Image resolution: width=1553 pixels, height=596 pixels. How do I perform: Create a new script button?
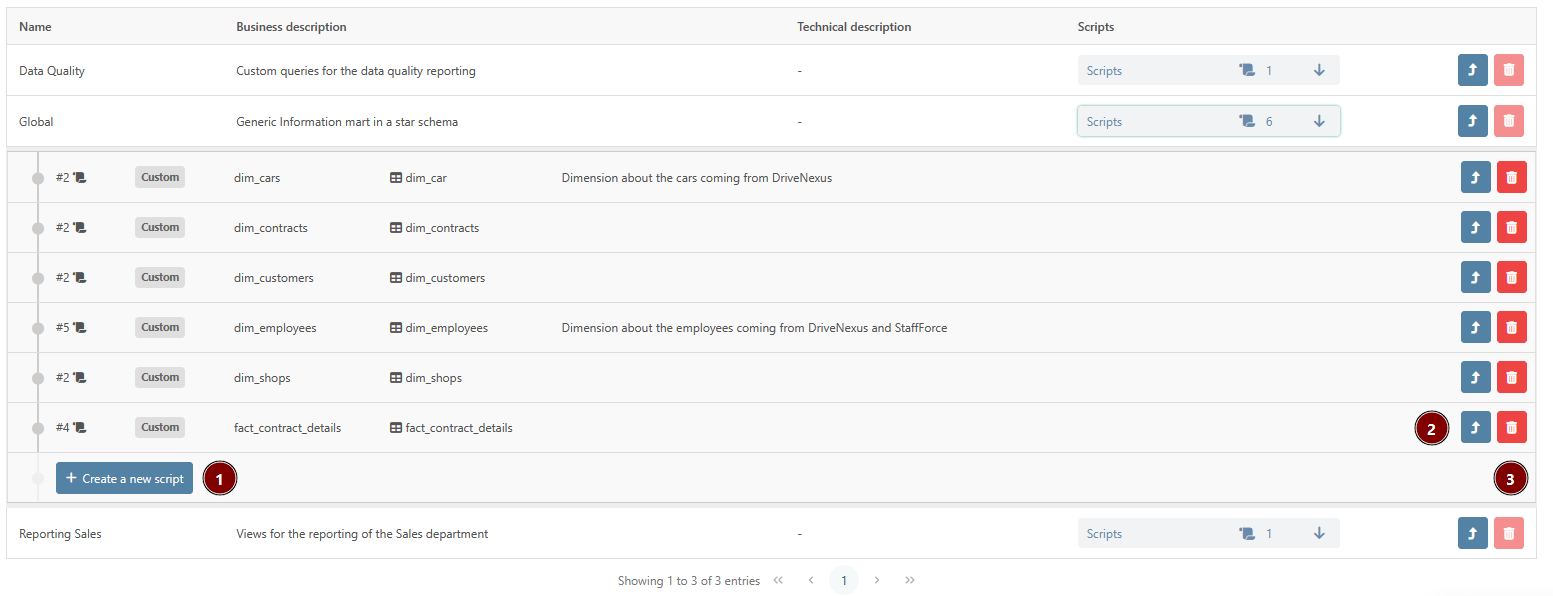point(124,478)
